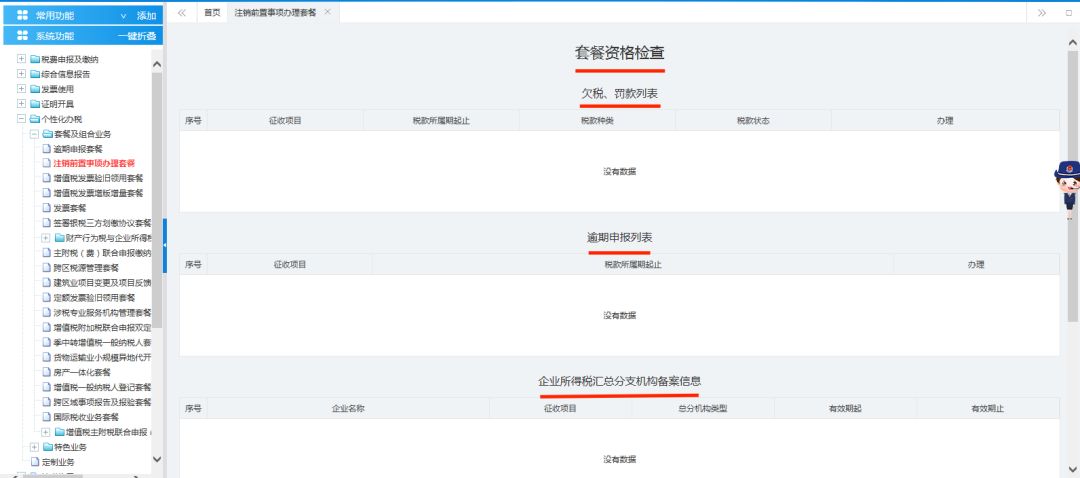Click the 添加 button in 常用功能

(x=146, y=16)
